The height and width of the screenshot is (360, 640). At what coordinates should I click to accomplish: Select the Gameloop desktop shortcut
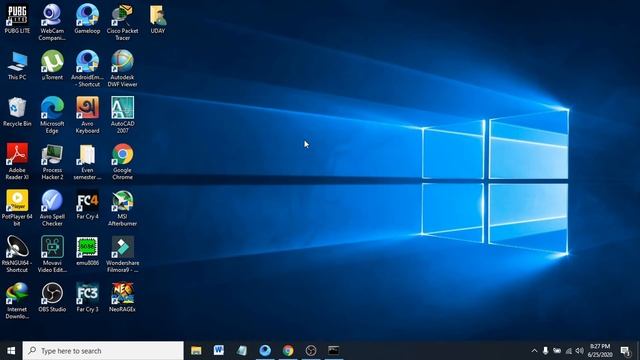87,19
